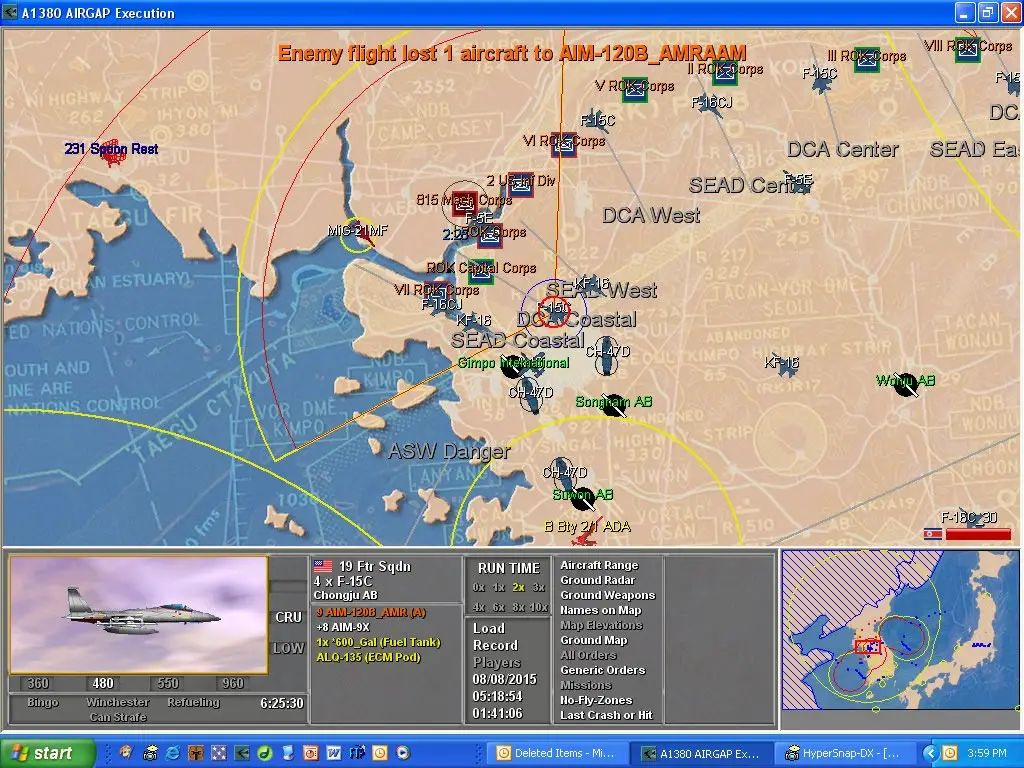Click the Record button
Viewport: 1024px width, 768px height.
tap(495, 645)
